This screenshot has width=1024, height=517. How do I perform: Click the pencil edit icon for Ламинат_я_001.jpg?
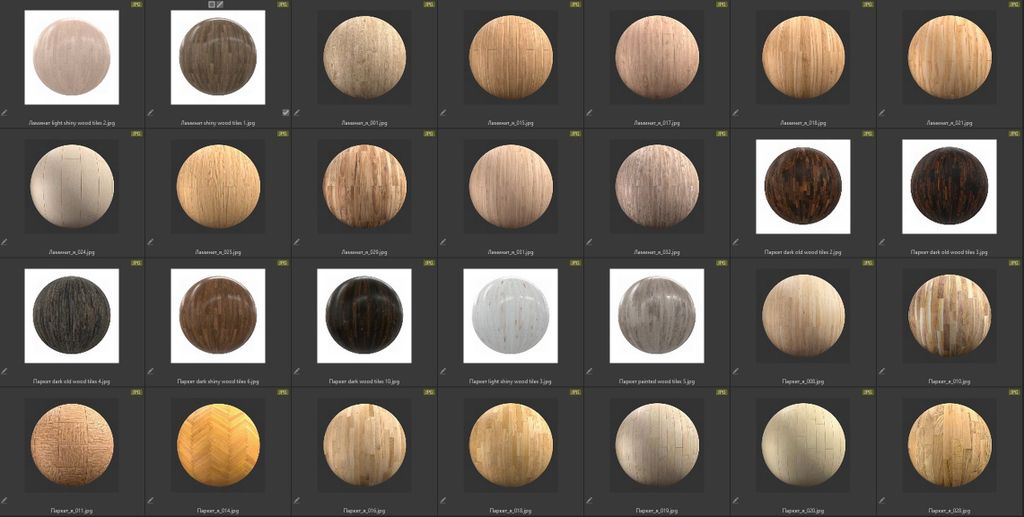coord(296,113)
